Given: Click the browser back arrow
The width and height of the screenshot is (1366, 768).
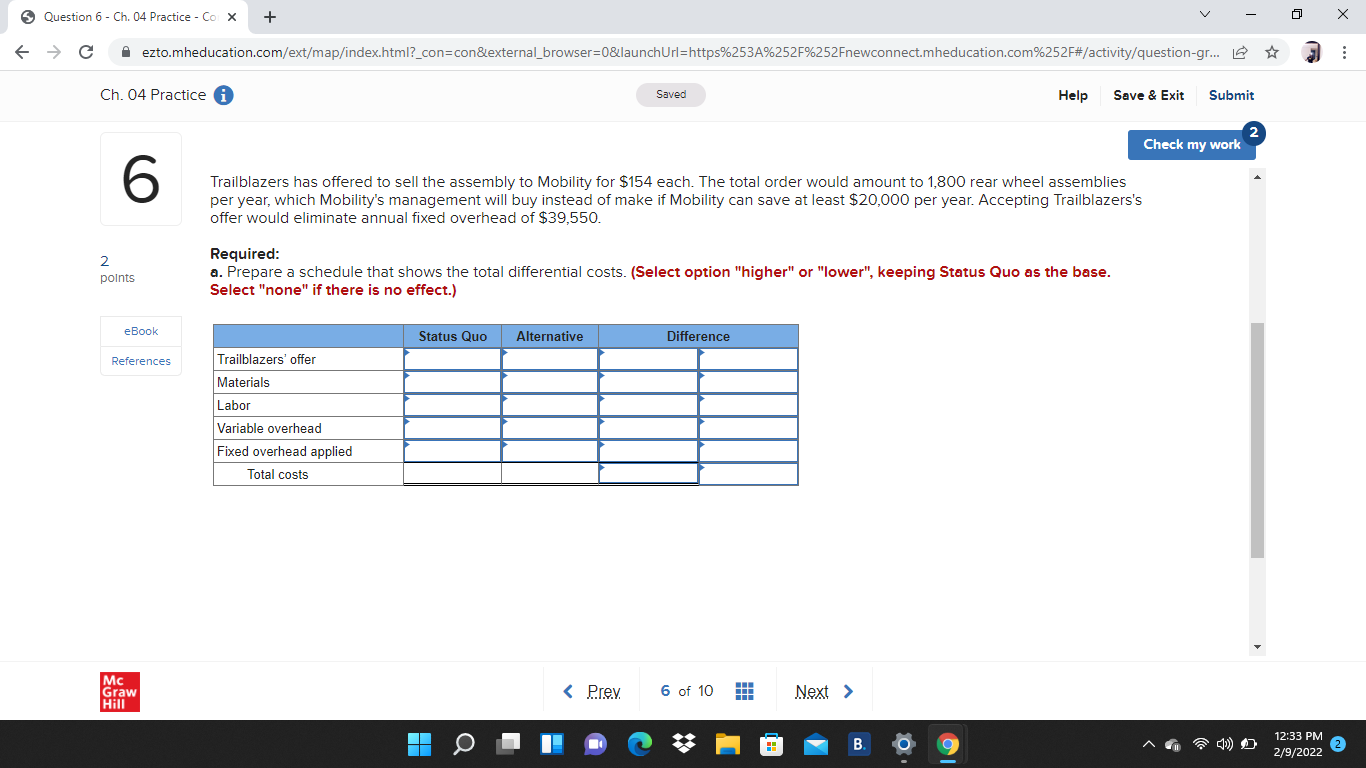Looking at the screenshot, I should click(x=22, y=52).
